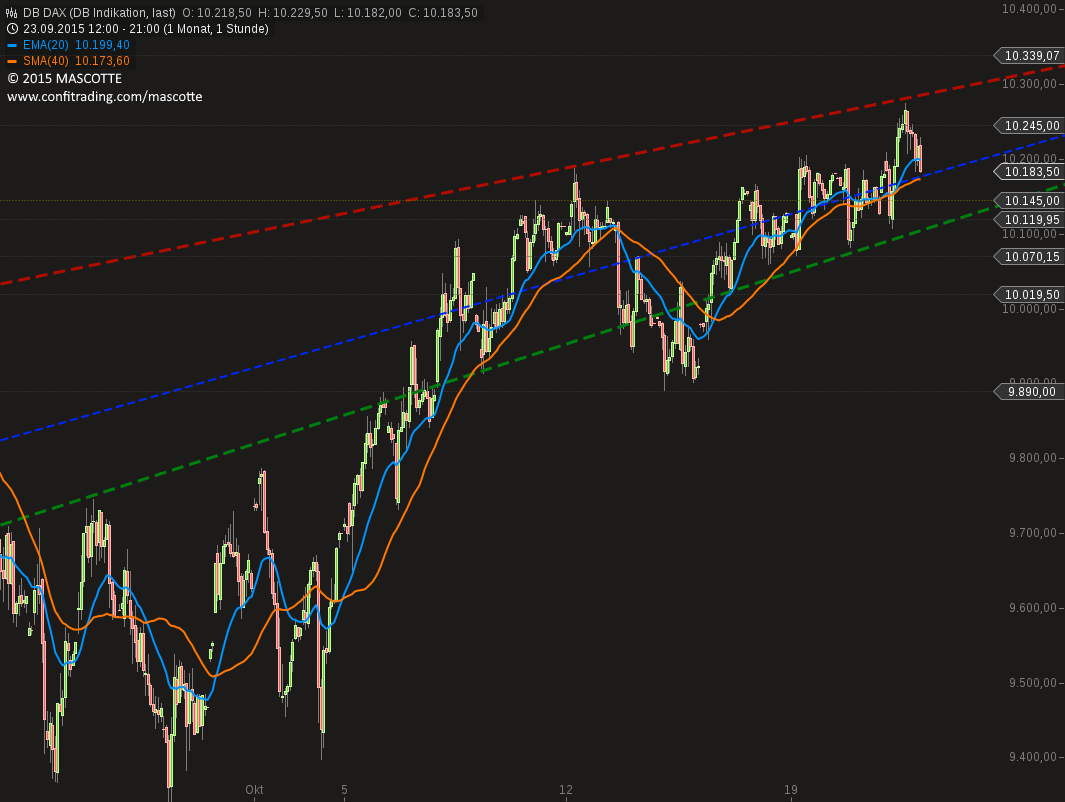
Task: Click the high value H: 10.229,50
Action: click(x=293, y=13)
